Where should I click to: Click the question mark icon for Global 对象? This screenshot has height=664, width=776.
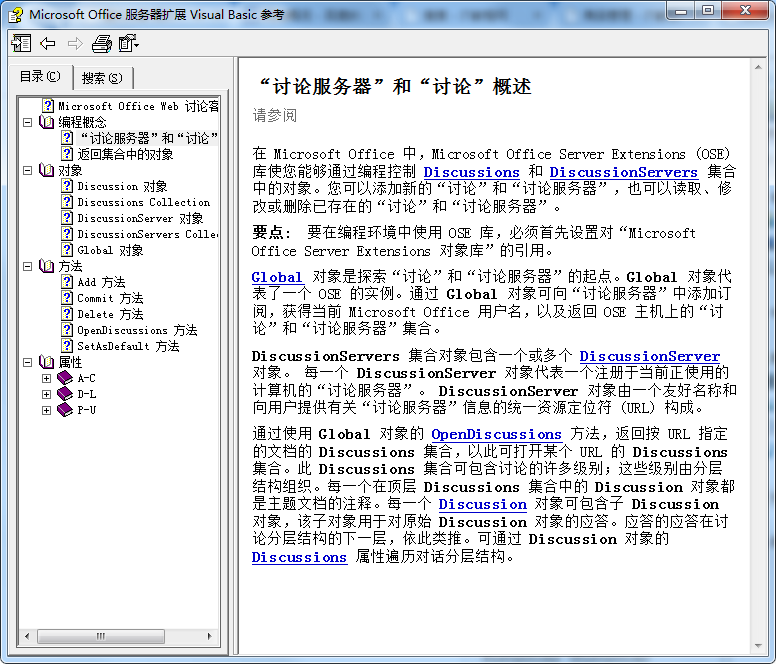click(x=67, y=250)
